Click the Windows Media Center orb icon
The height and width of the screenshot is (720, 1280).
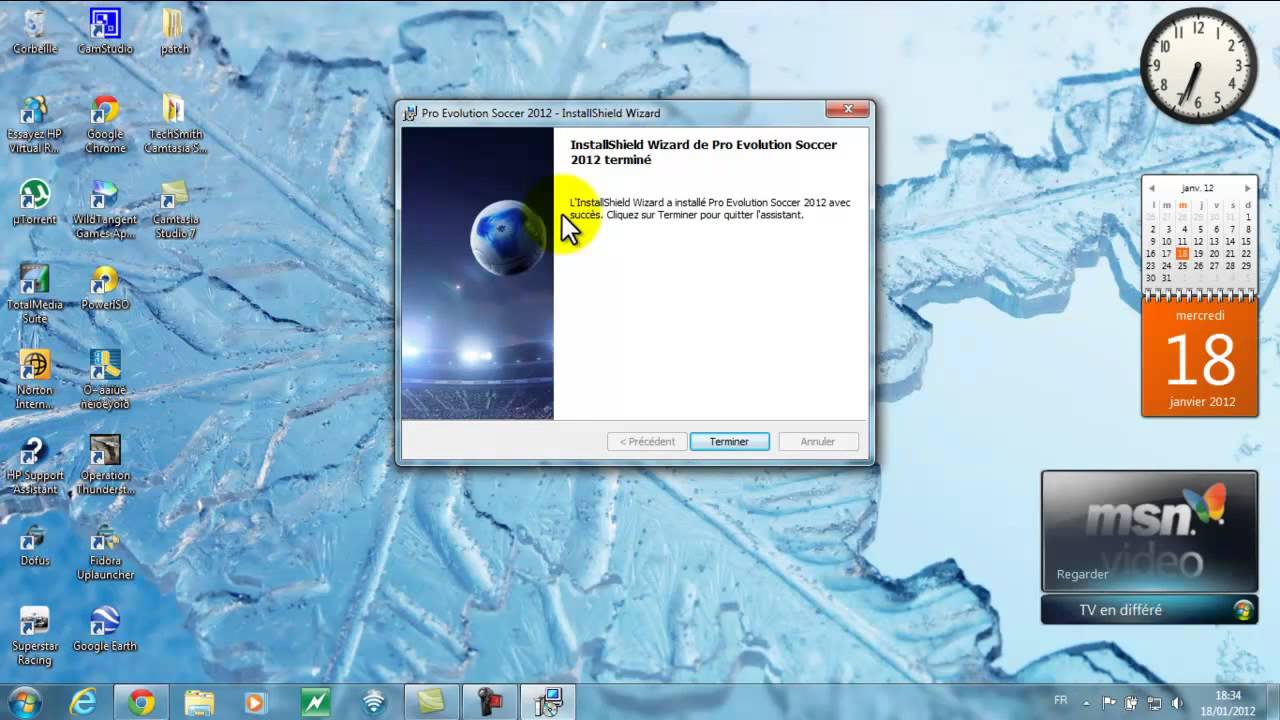pos(1243,610)
